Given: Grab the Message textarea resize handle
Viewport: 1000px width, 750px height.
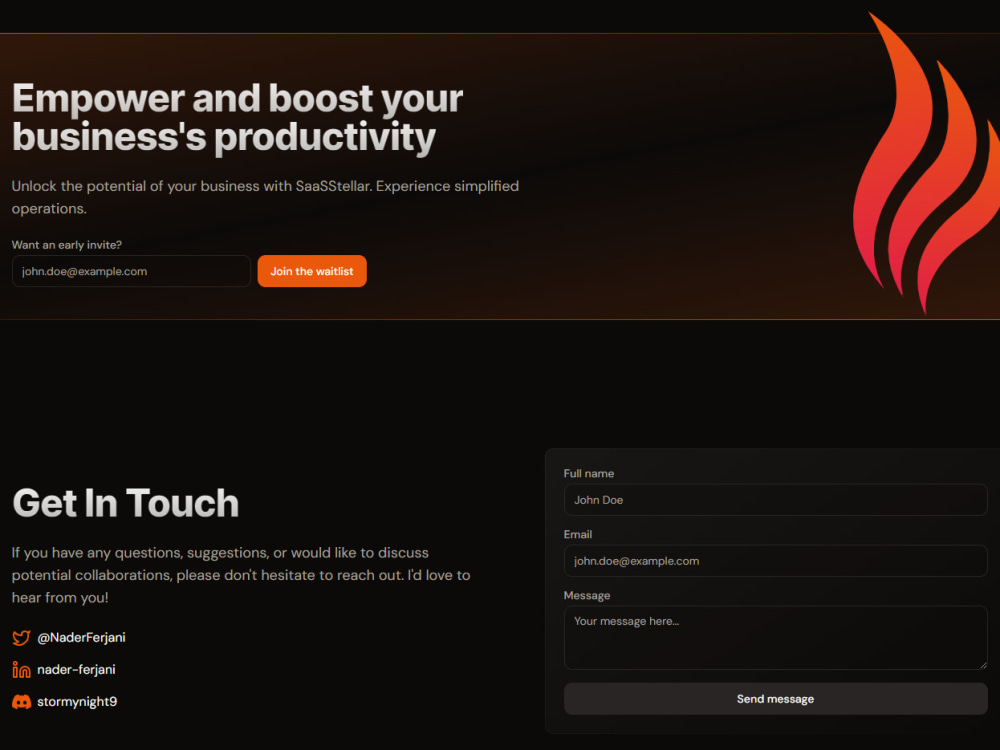Looking at the screenshot, I should point(983,665).
